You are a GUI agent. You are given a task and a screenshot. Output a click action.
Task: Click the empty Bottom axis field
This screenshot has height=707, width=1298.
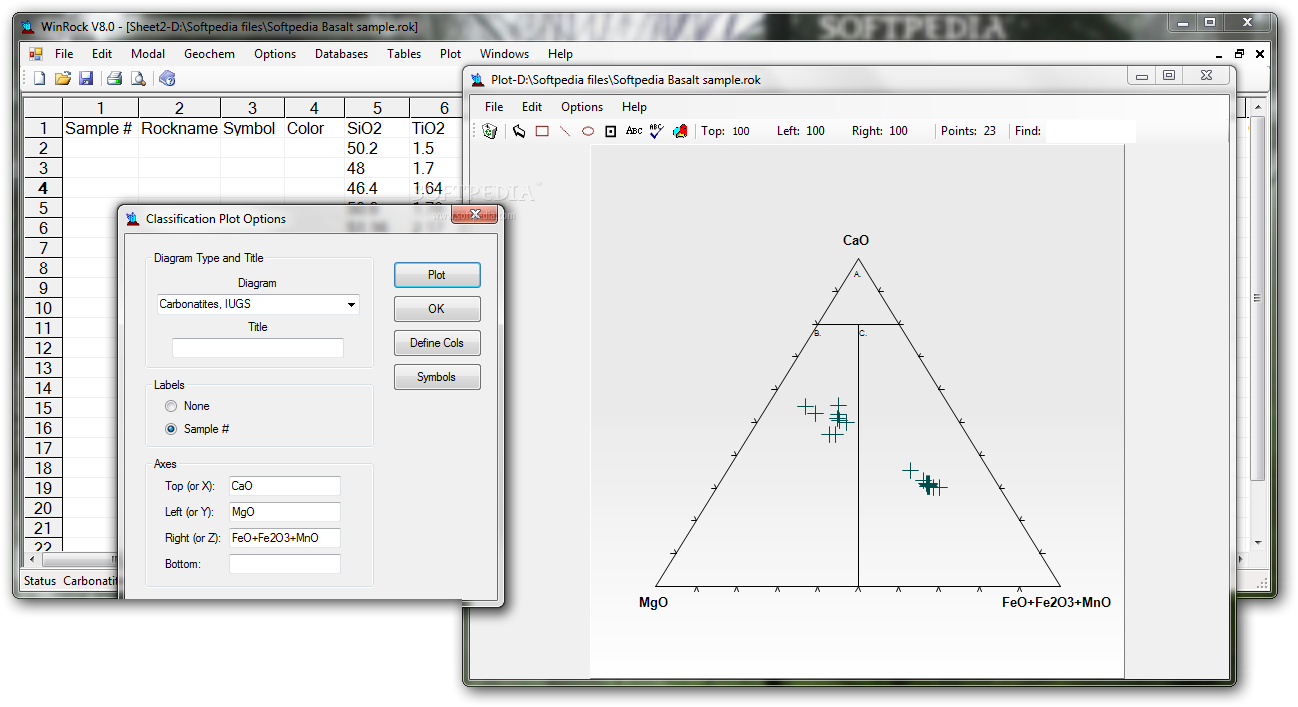(x=285, y=564)
